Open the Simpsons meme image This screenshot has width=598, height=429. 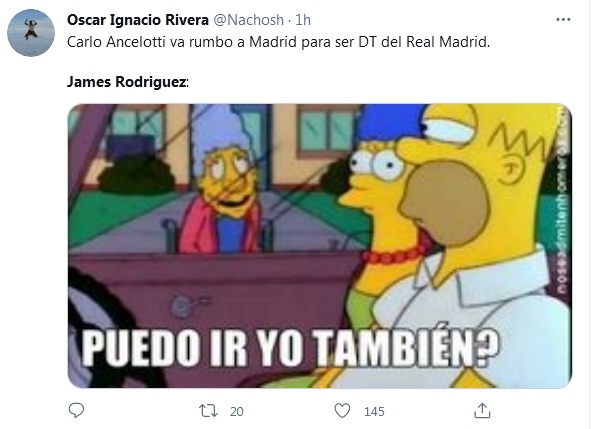pos(320,246)
